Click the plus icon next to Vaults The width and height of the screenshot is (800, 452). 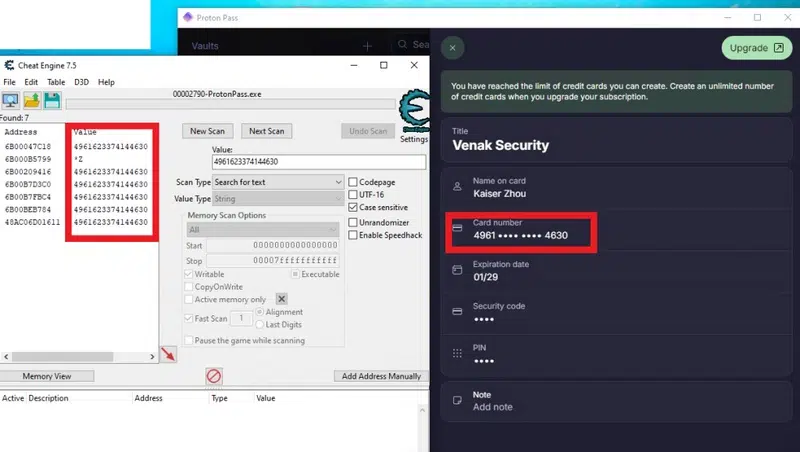(x=367, y=46)
